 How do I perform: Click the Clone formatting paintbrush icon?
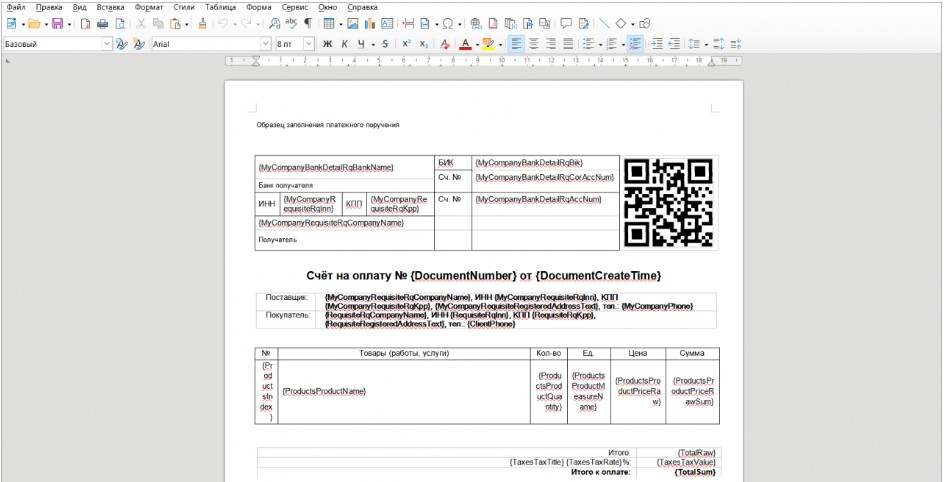point(203,23)
